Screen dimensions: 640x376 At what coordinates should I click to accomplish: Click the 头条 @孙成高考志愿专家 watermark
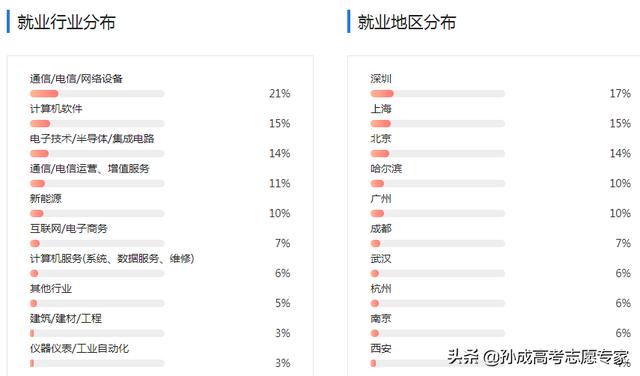539,357
